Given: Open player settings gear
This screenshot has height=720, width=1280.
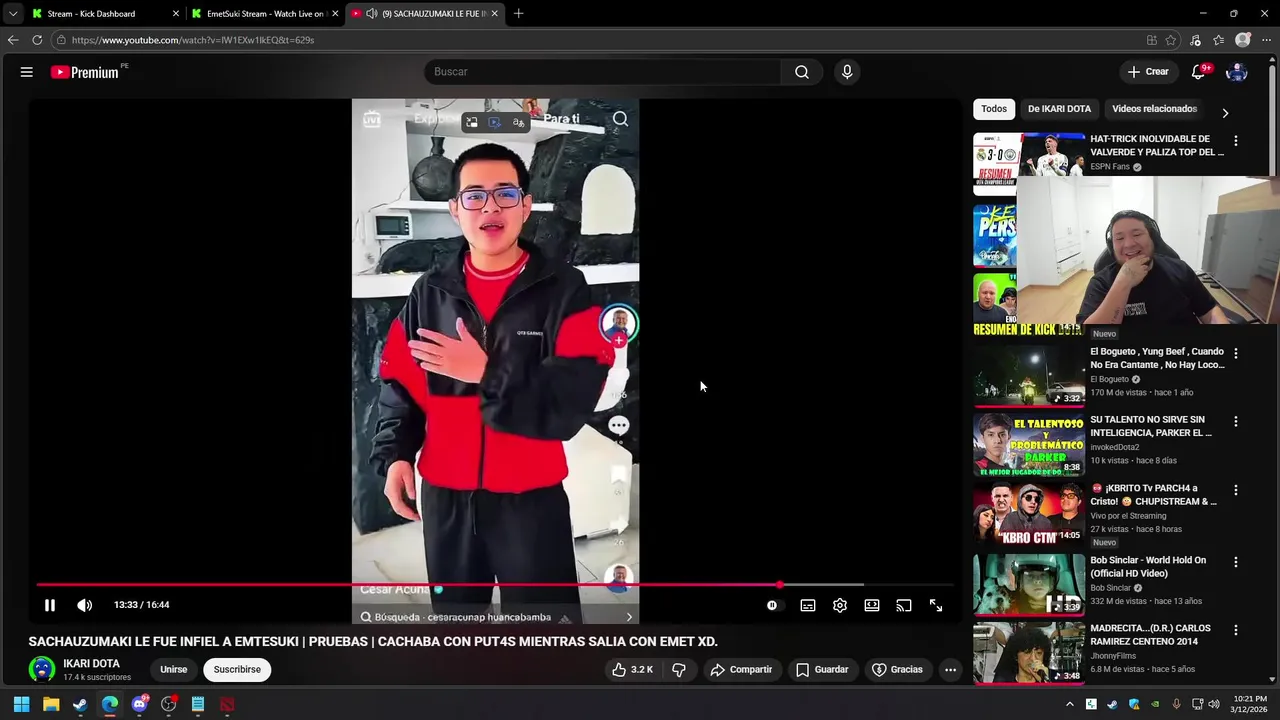Looking at the screenshot, I should [840, 605].
